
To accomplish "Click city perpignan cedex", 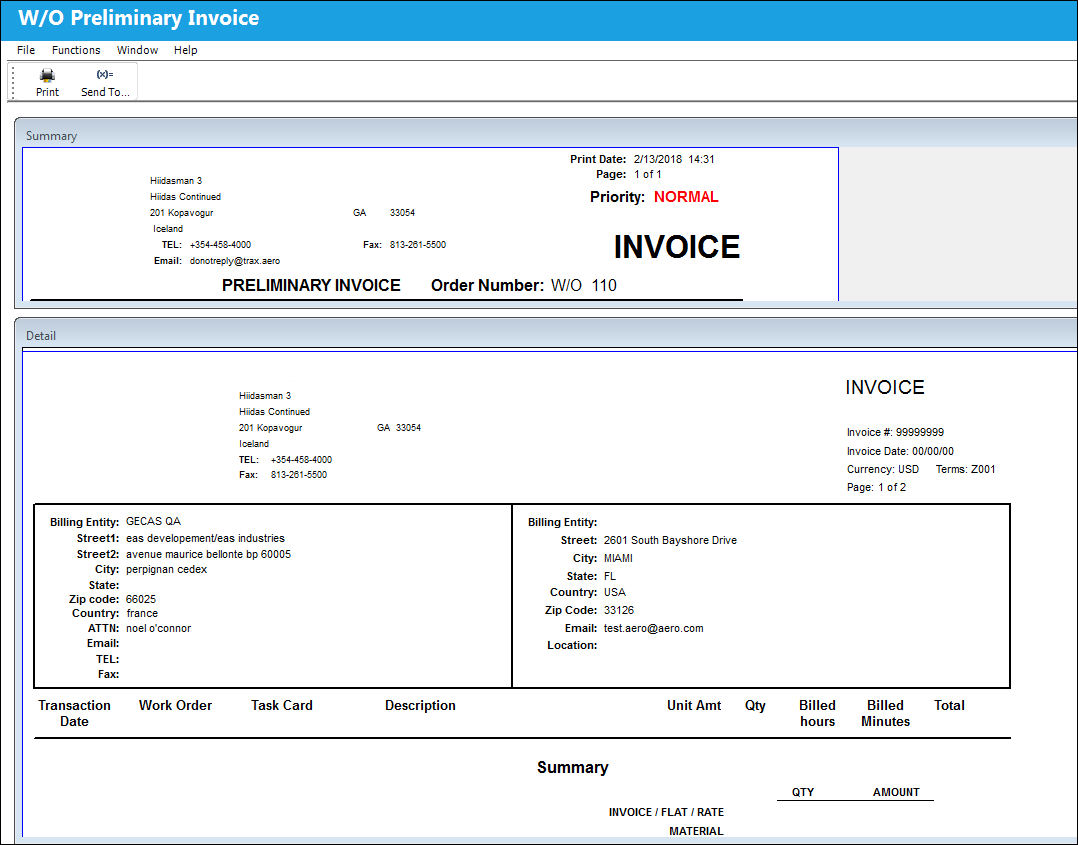I will click(166, 569).
